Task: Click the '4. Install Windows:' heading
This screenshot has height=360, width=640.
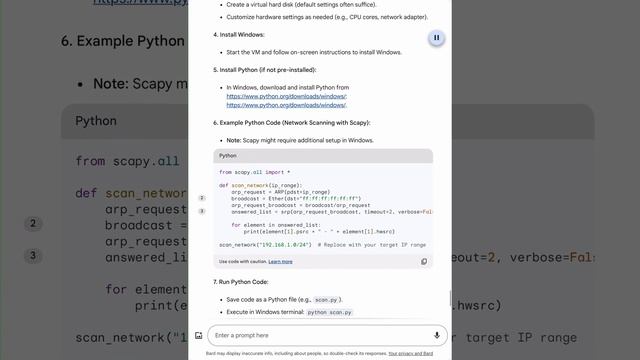Action: (x=239, y=35)
